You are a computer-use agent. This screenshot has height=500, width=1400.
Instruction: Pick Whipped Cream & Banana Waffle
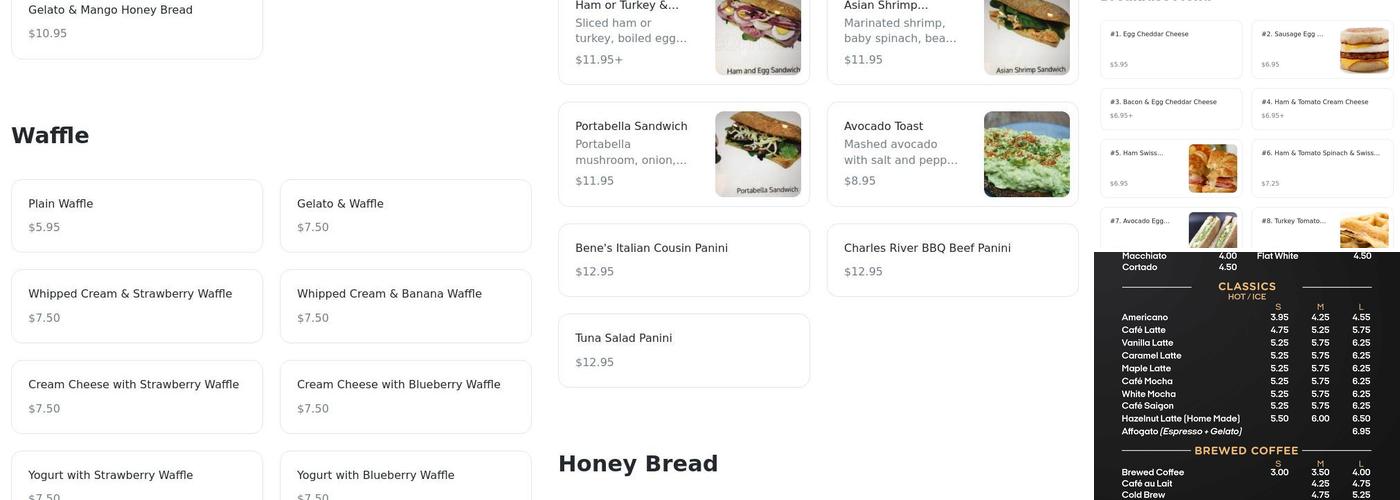click(x=405, y=305)
